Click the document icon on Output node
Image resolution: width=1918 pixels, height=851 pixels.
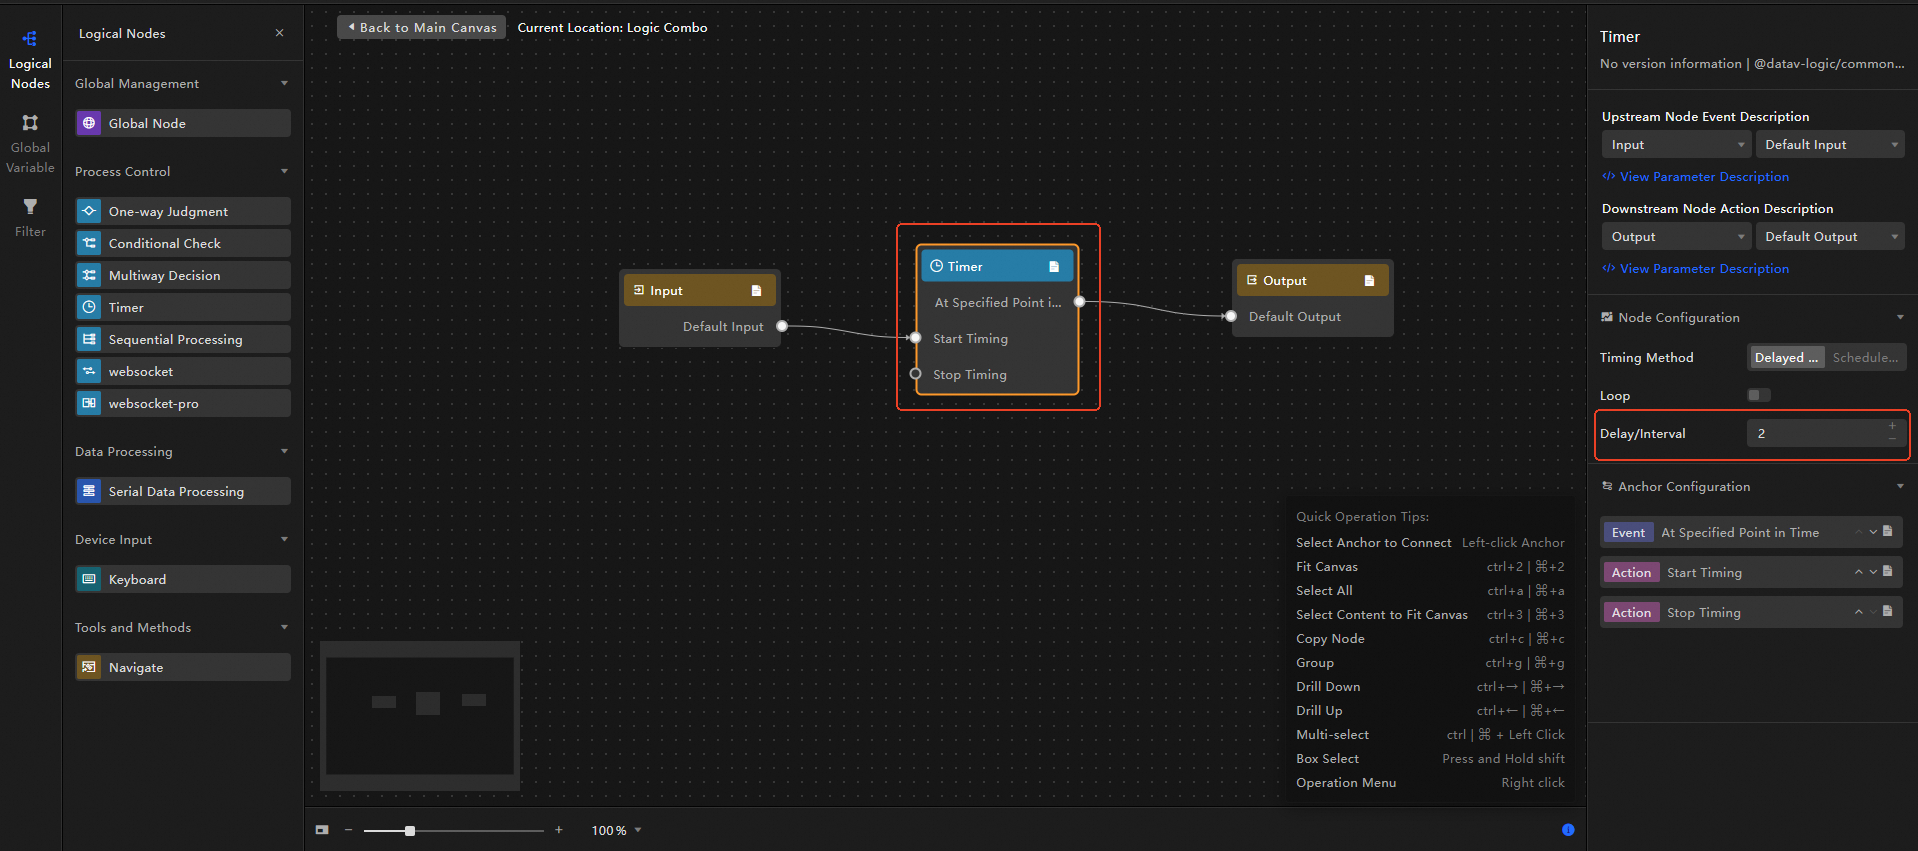(x=1369, y=281)
